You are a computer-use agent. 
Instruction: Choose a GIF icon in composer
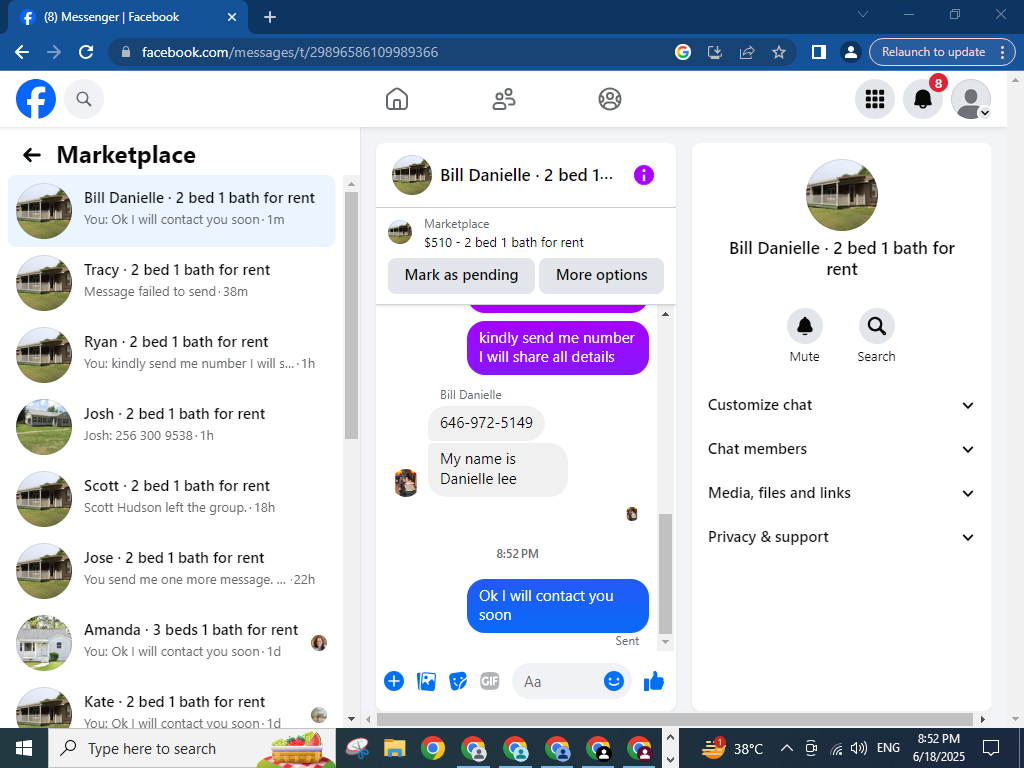[490, 681]
